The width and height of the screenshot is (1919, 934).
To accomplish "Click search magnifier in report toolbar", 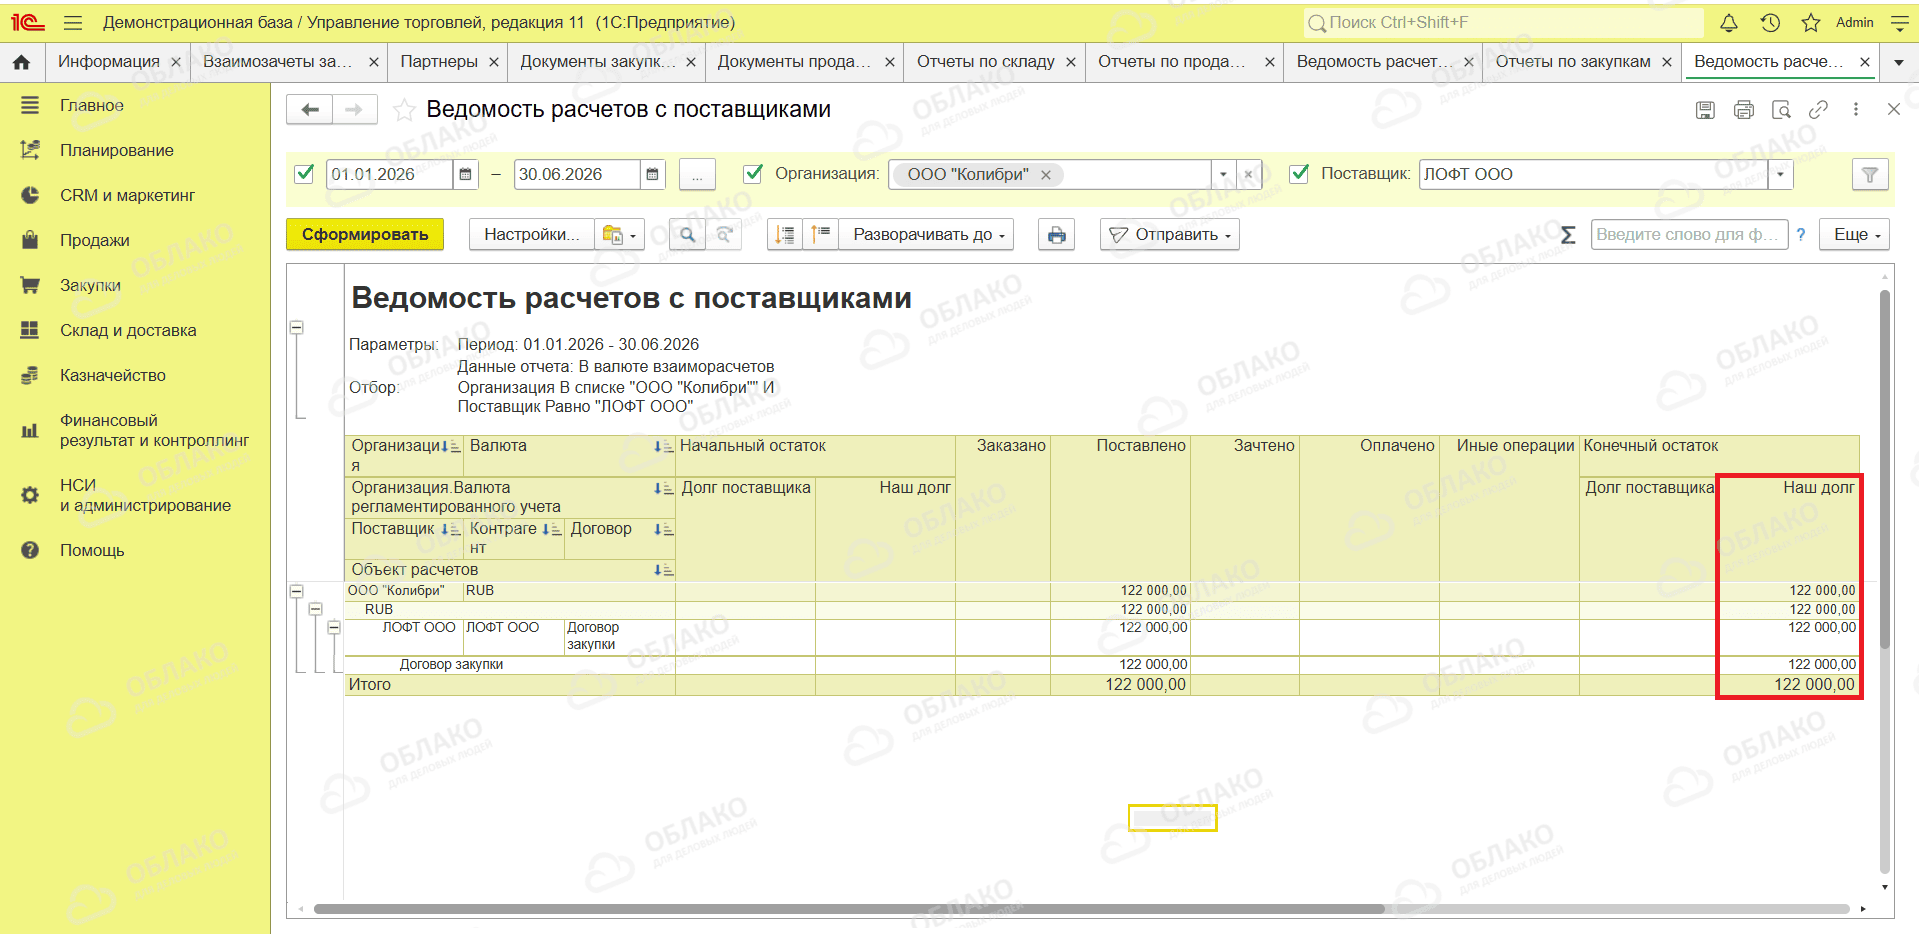I will tap(687, 235).
